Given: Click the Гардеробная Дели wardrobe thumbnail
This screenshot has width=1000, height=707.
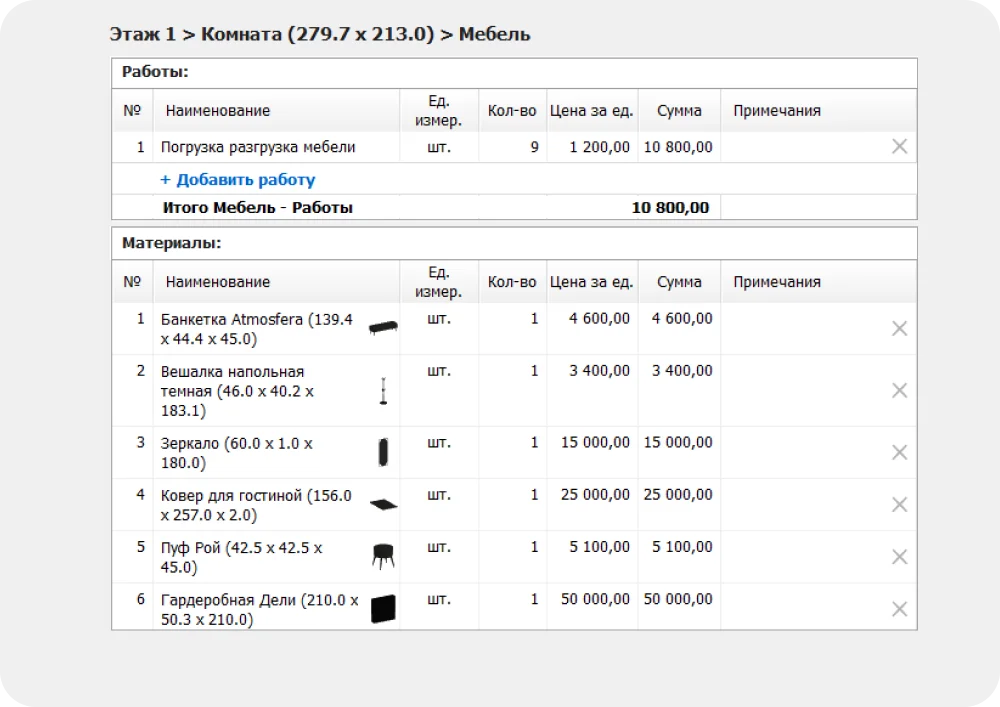Looking at the screenshot, I should pos(383,608).
